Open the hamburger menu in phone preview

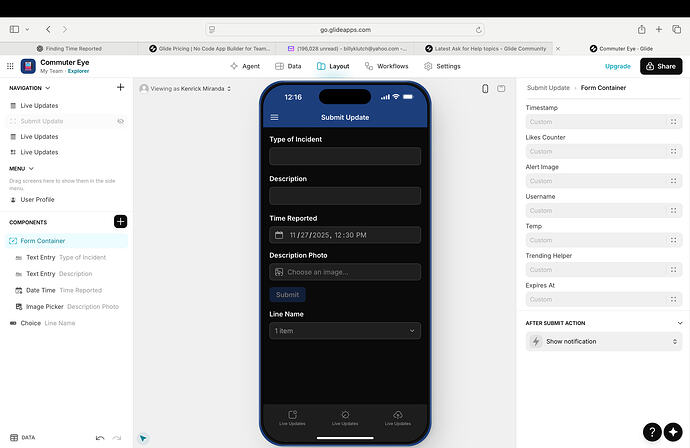click(275, 117)
